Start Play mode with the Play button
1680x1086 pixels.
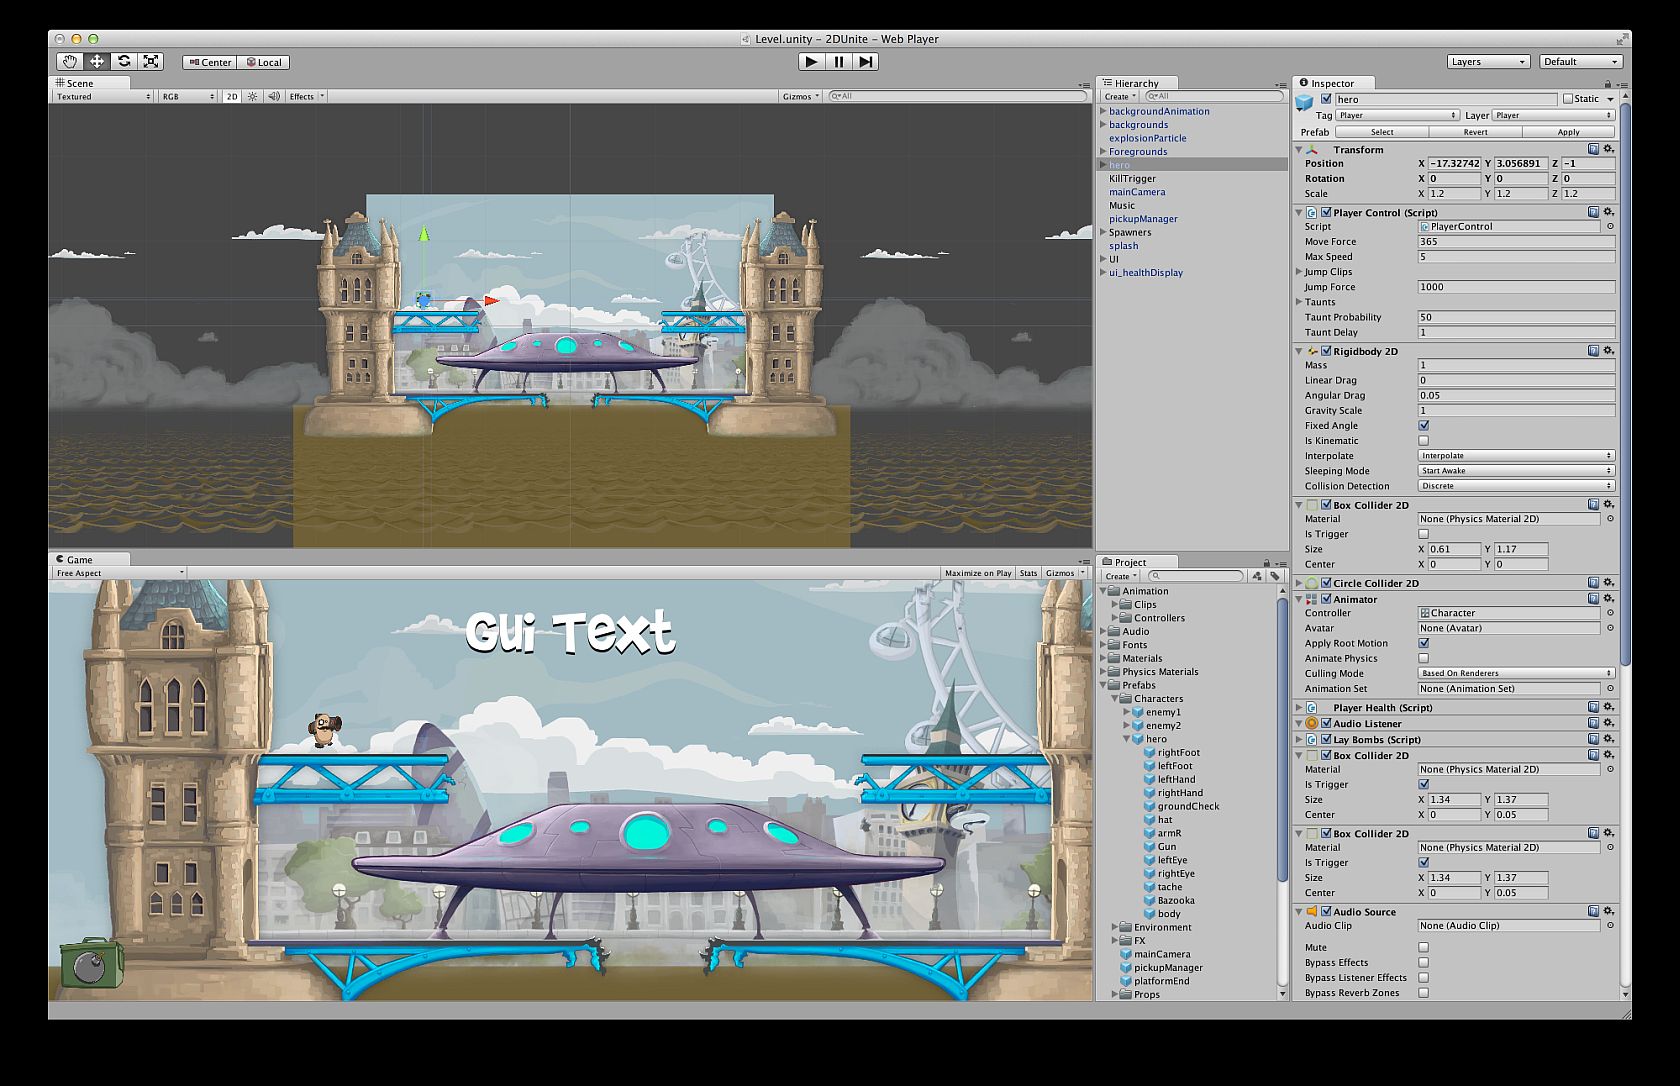point(811,62)
